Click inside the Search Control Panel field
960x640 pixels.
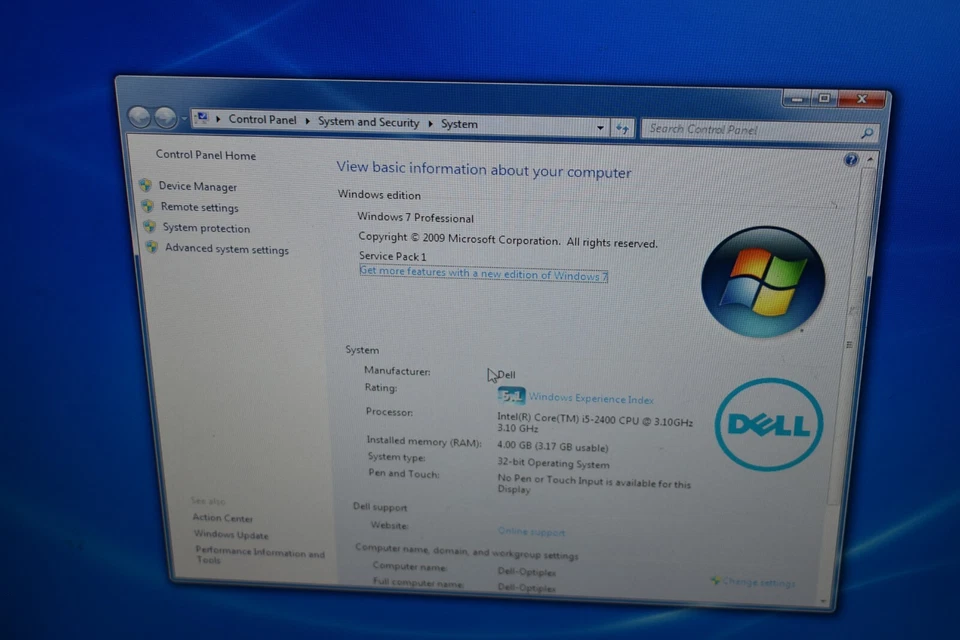tap(740, 131)
